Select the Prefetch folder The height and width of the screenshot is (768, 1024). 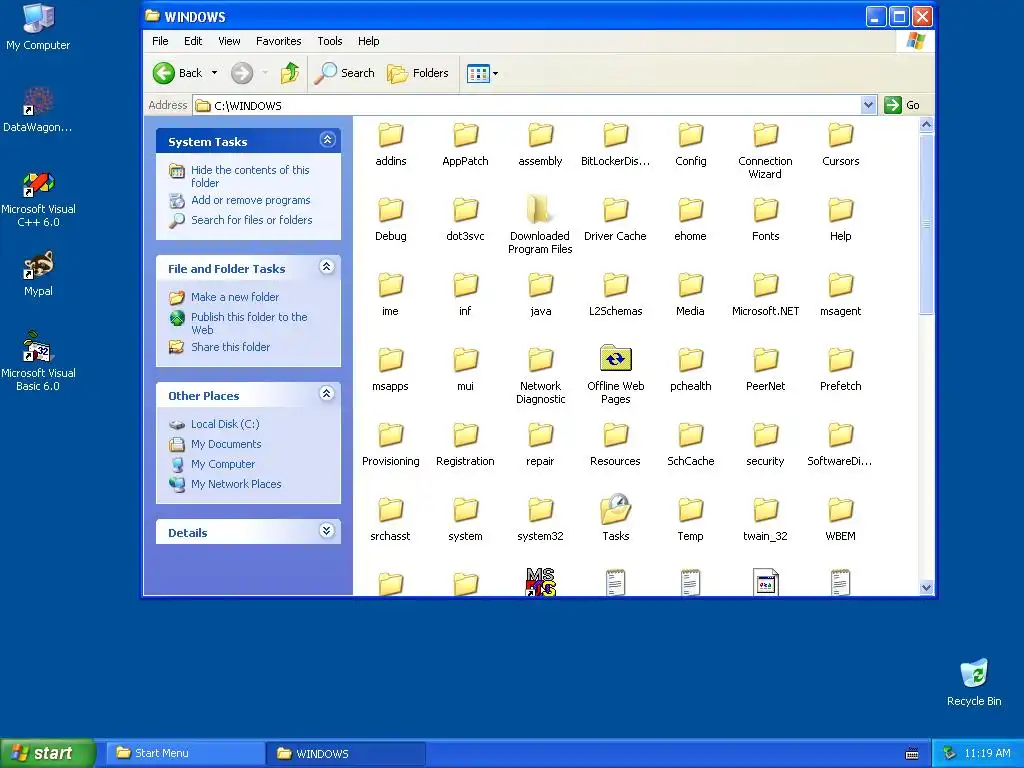pyautogui.click(x=840, y=370)
